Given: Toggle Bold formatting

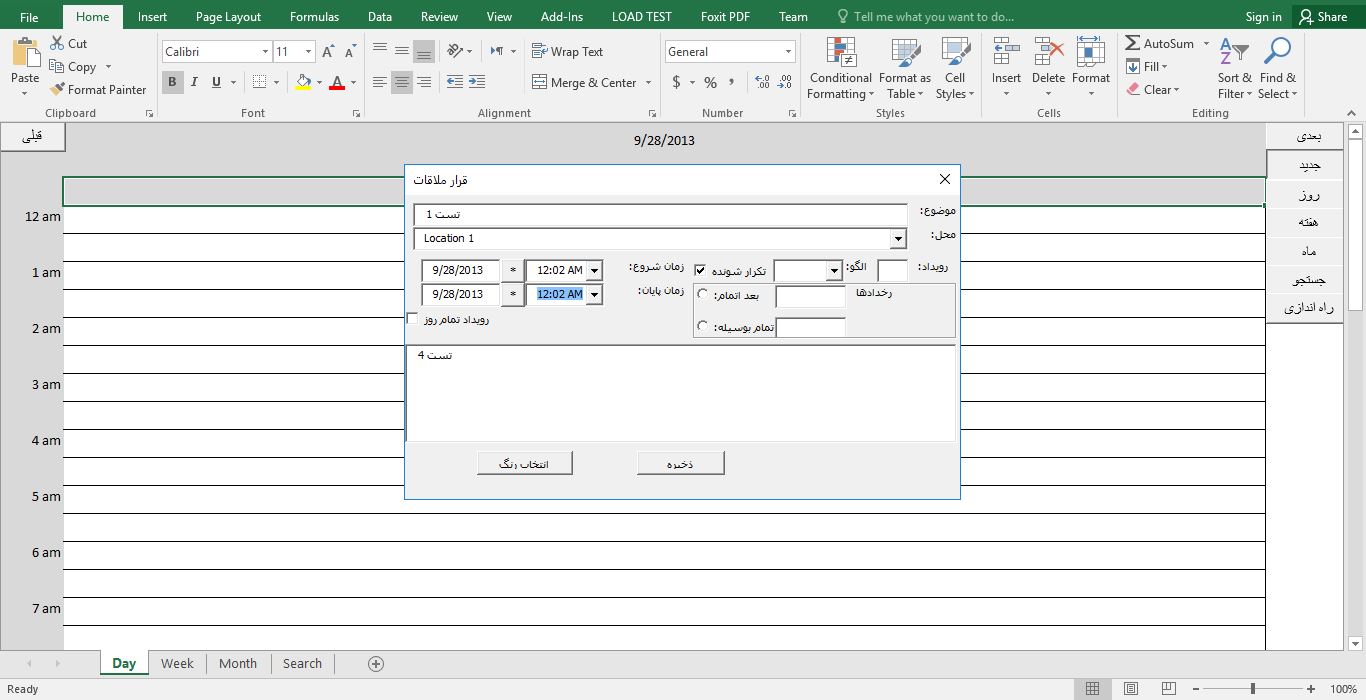Looking at the screenshot, I should 172,82.
